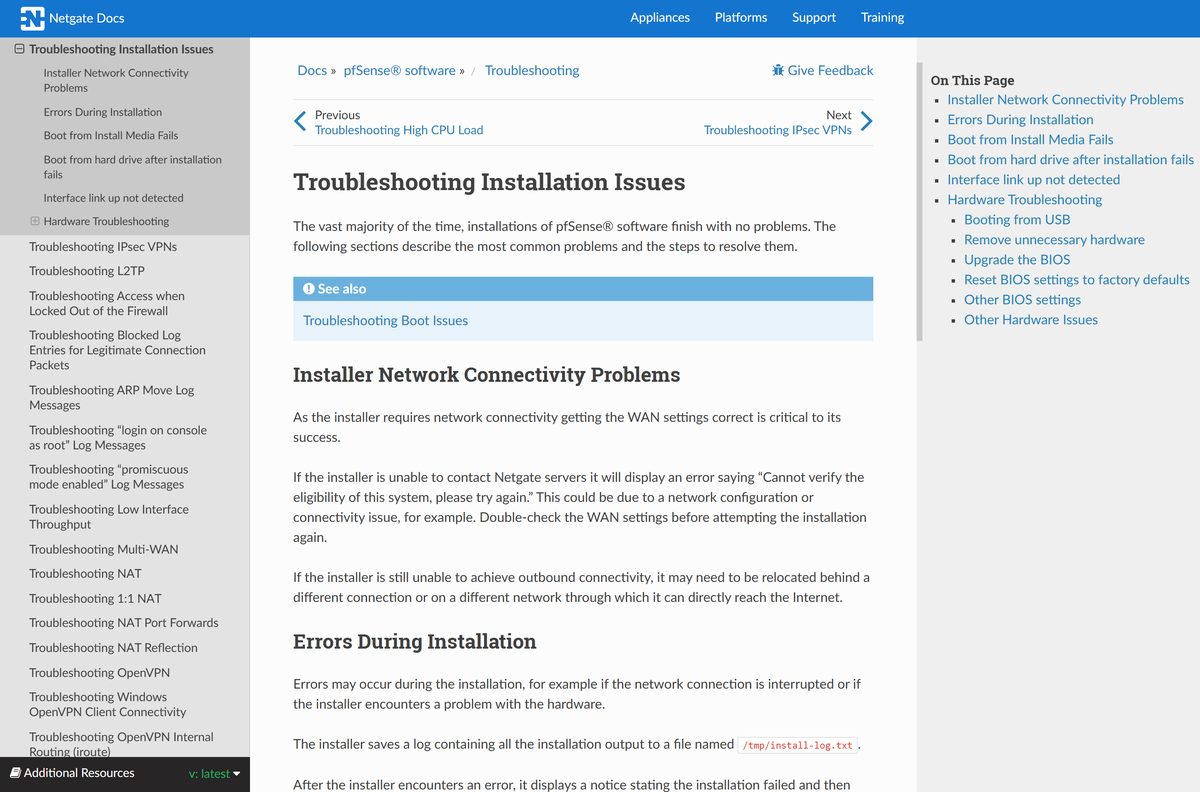Go to pfSense software breadcrumb link
The height and width of the screenshot is (792, 1200).
point(399,70)
